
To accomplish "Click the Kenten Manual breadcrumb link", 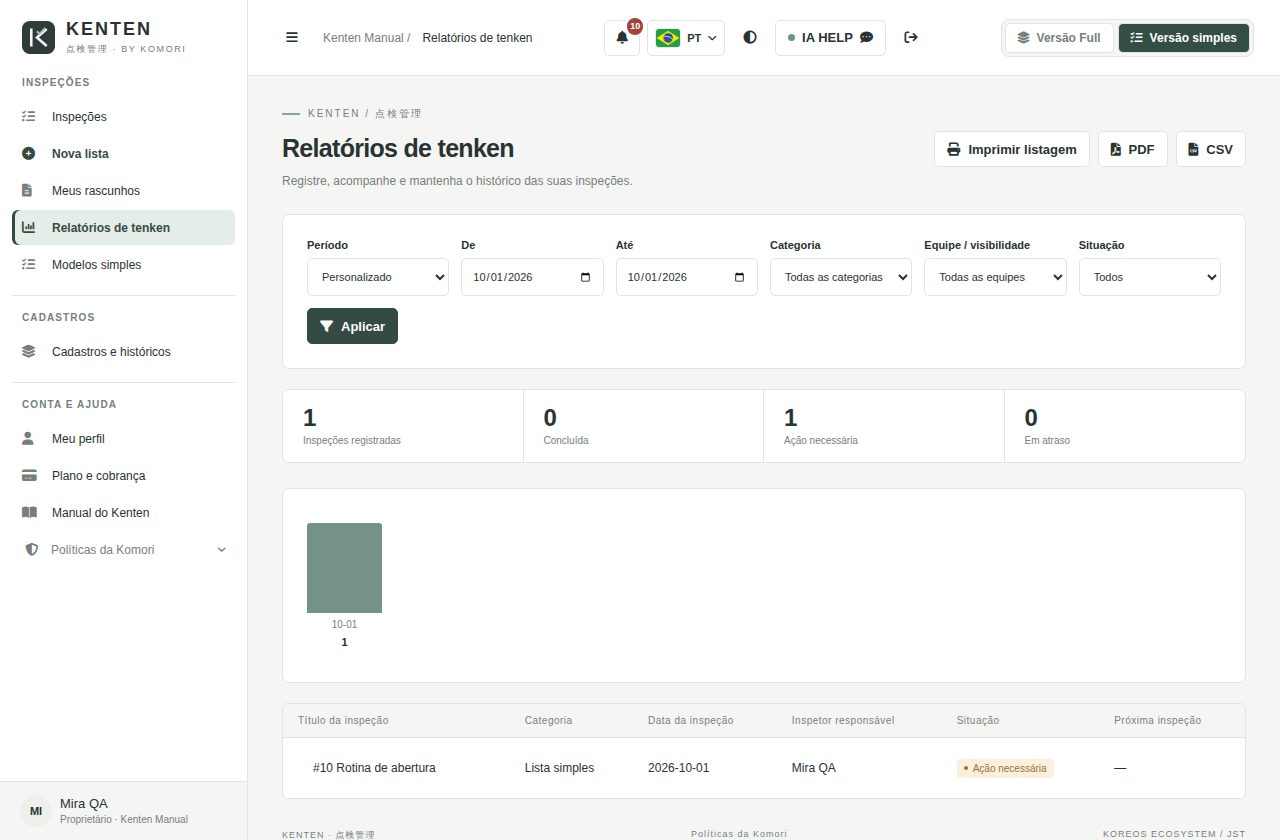I will [363, 38].
